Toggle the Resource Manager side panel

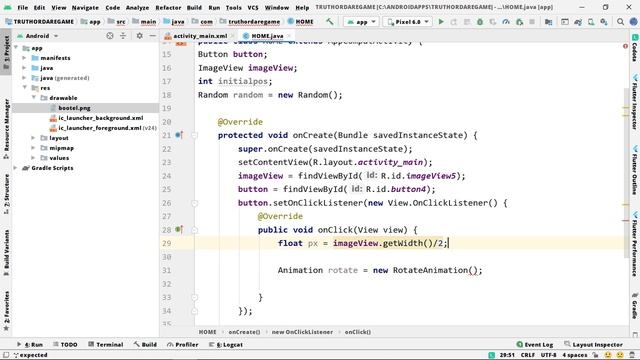pos(6,129)
